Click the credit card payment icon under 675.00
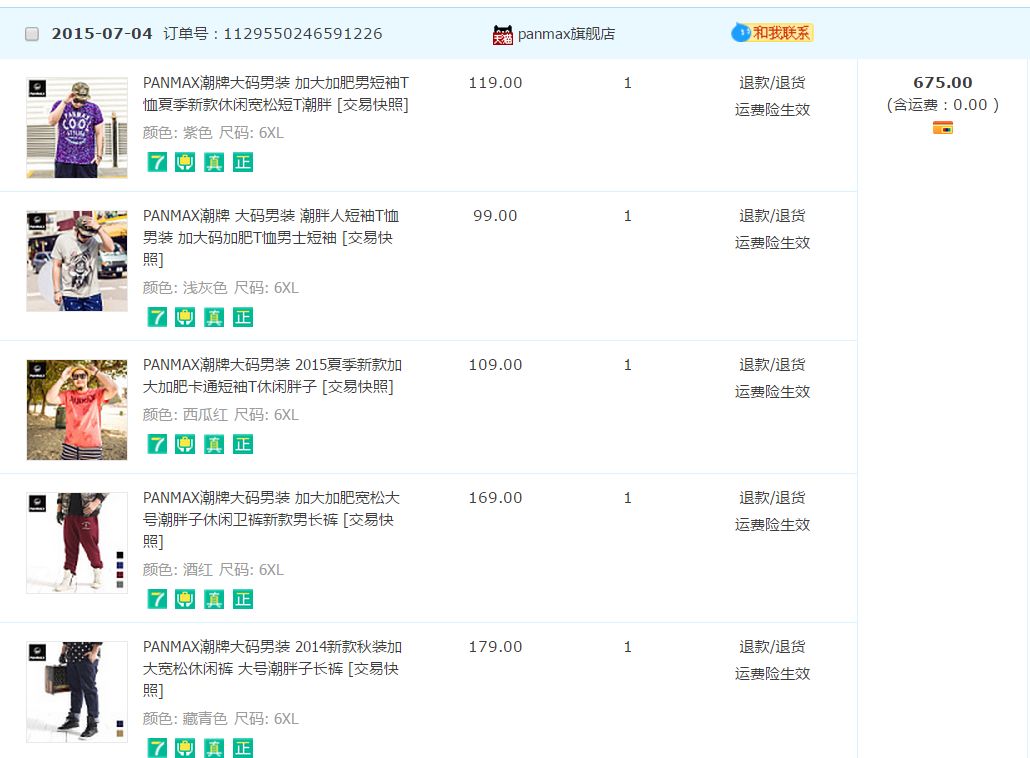Viewport: 1030px width, 758px height. point(942,127)
